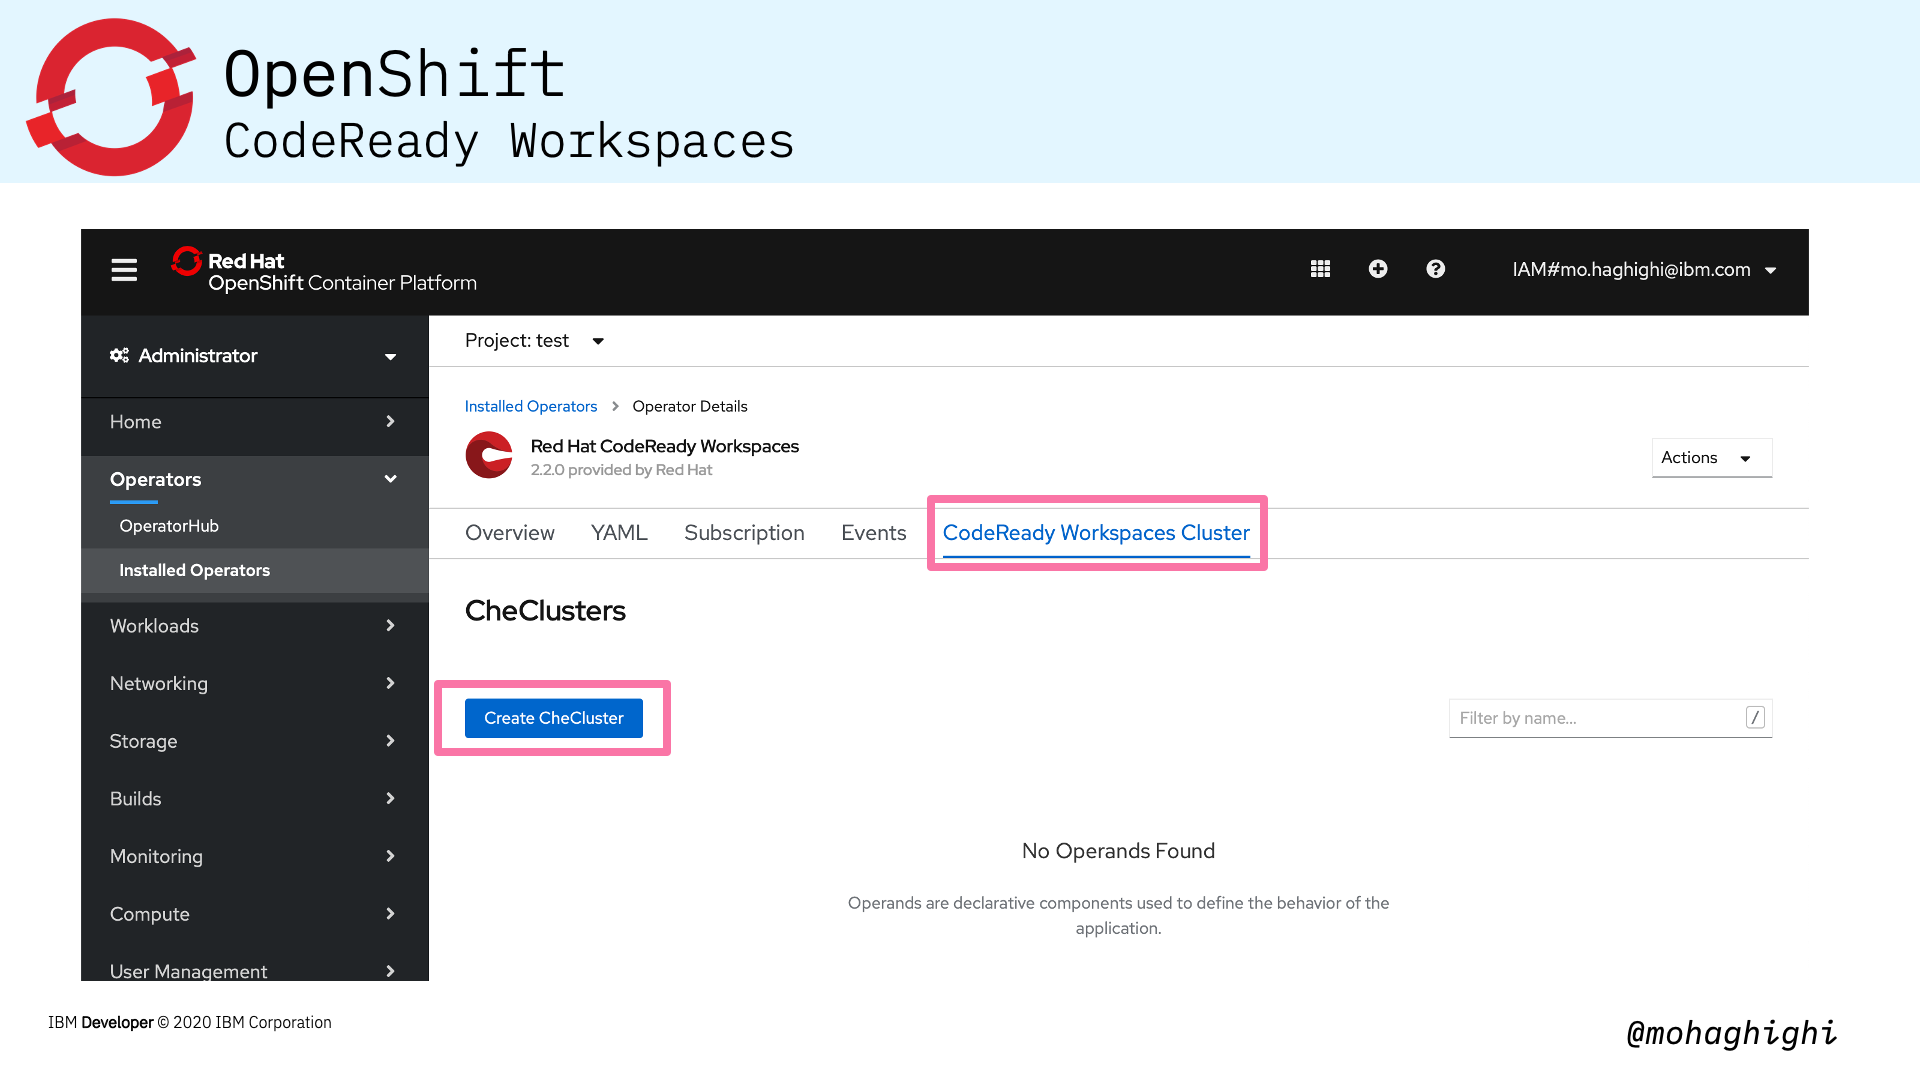Open the Project: test dropdown
Viewport: 1920px width, 1080px height.
(535, 341)
